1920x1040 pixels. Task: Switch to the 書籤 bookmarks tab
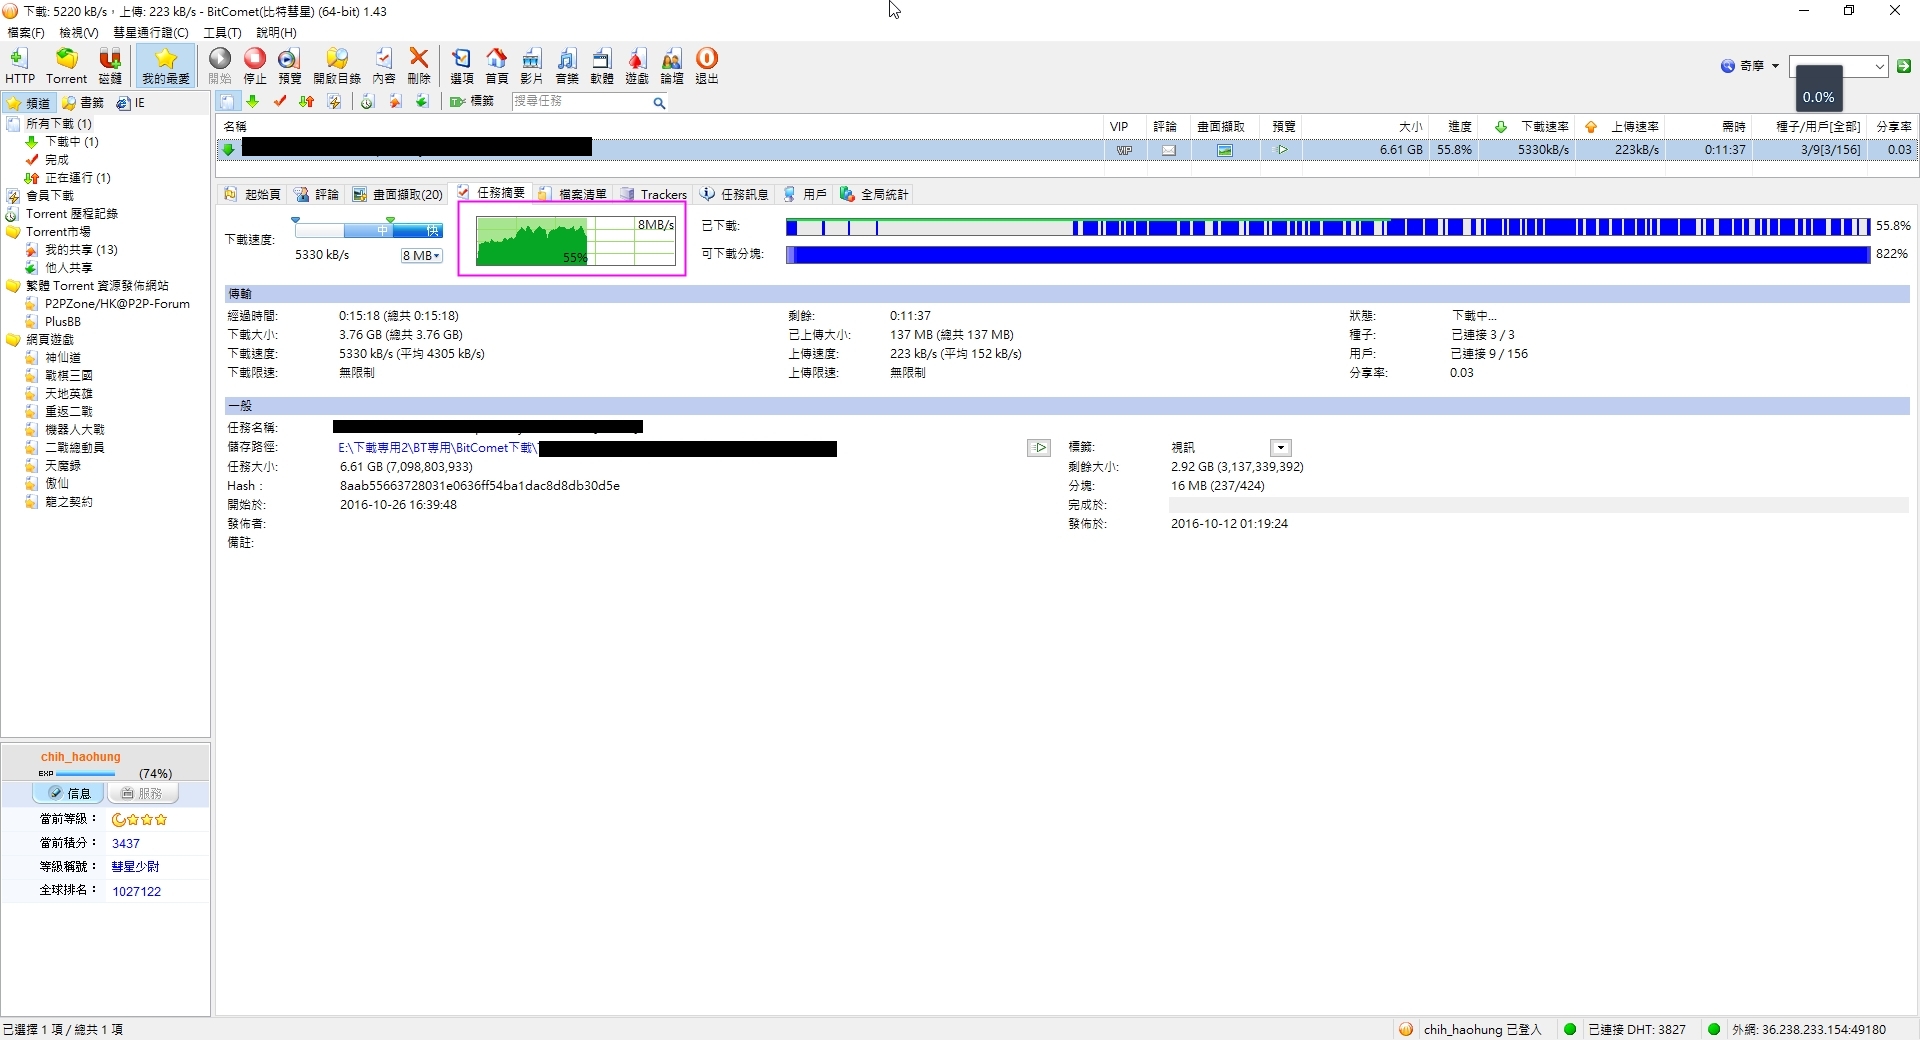point(83,103)
